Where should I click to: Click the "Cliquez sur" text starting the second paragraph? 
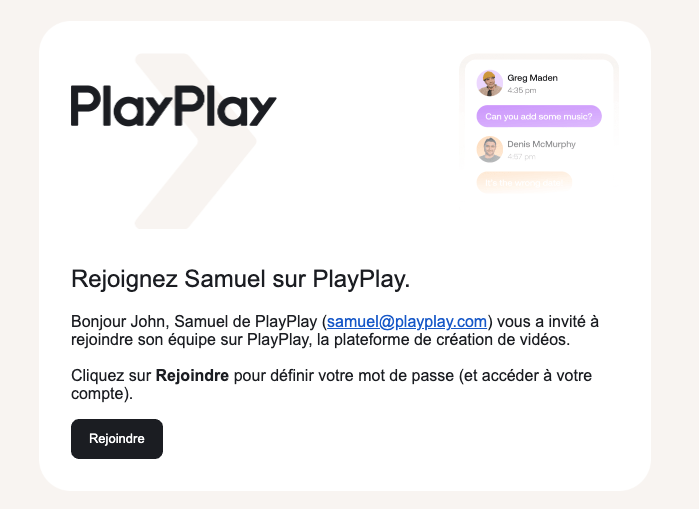point(111,376)
